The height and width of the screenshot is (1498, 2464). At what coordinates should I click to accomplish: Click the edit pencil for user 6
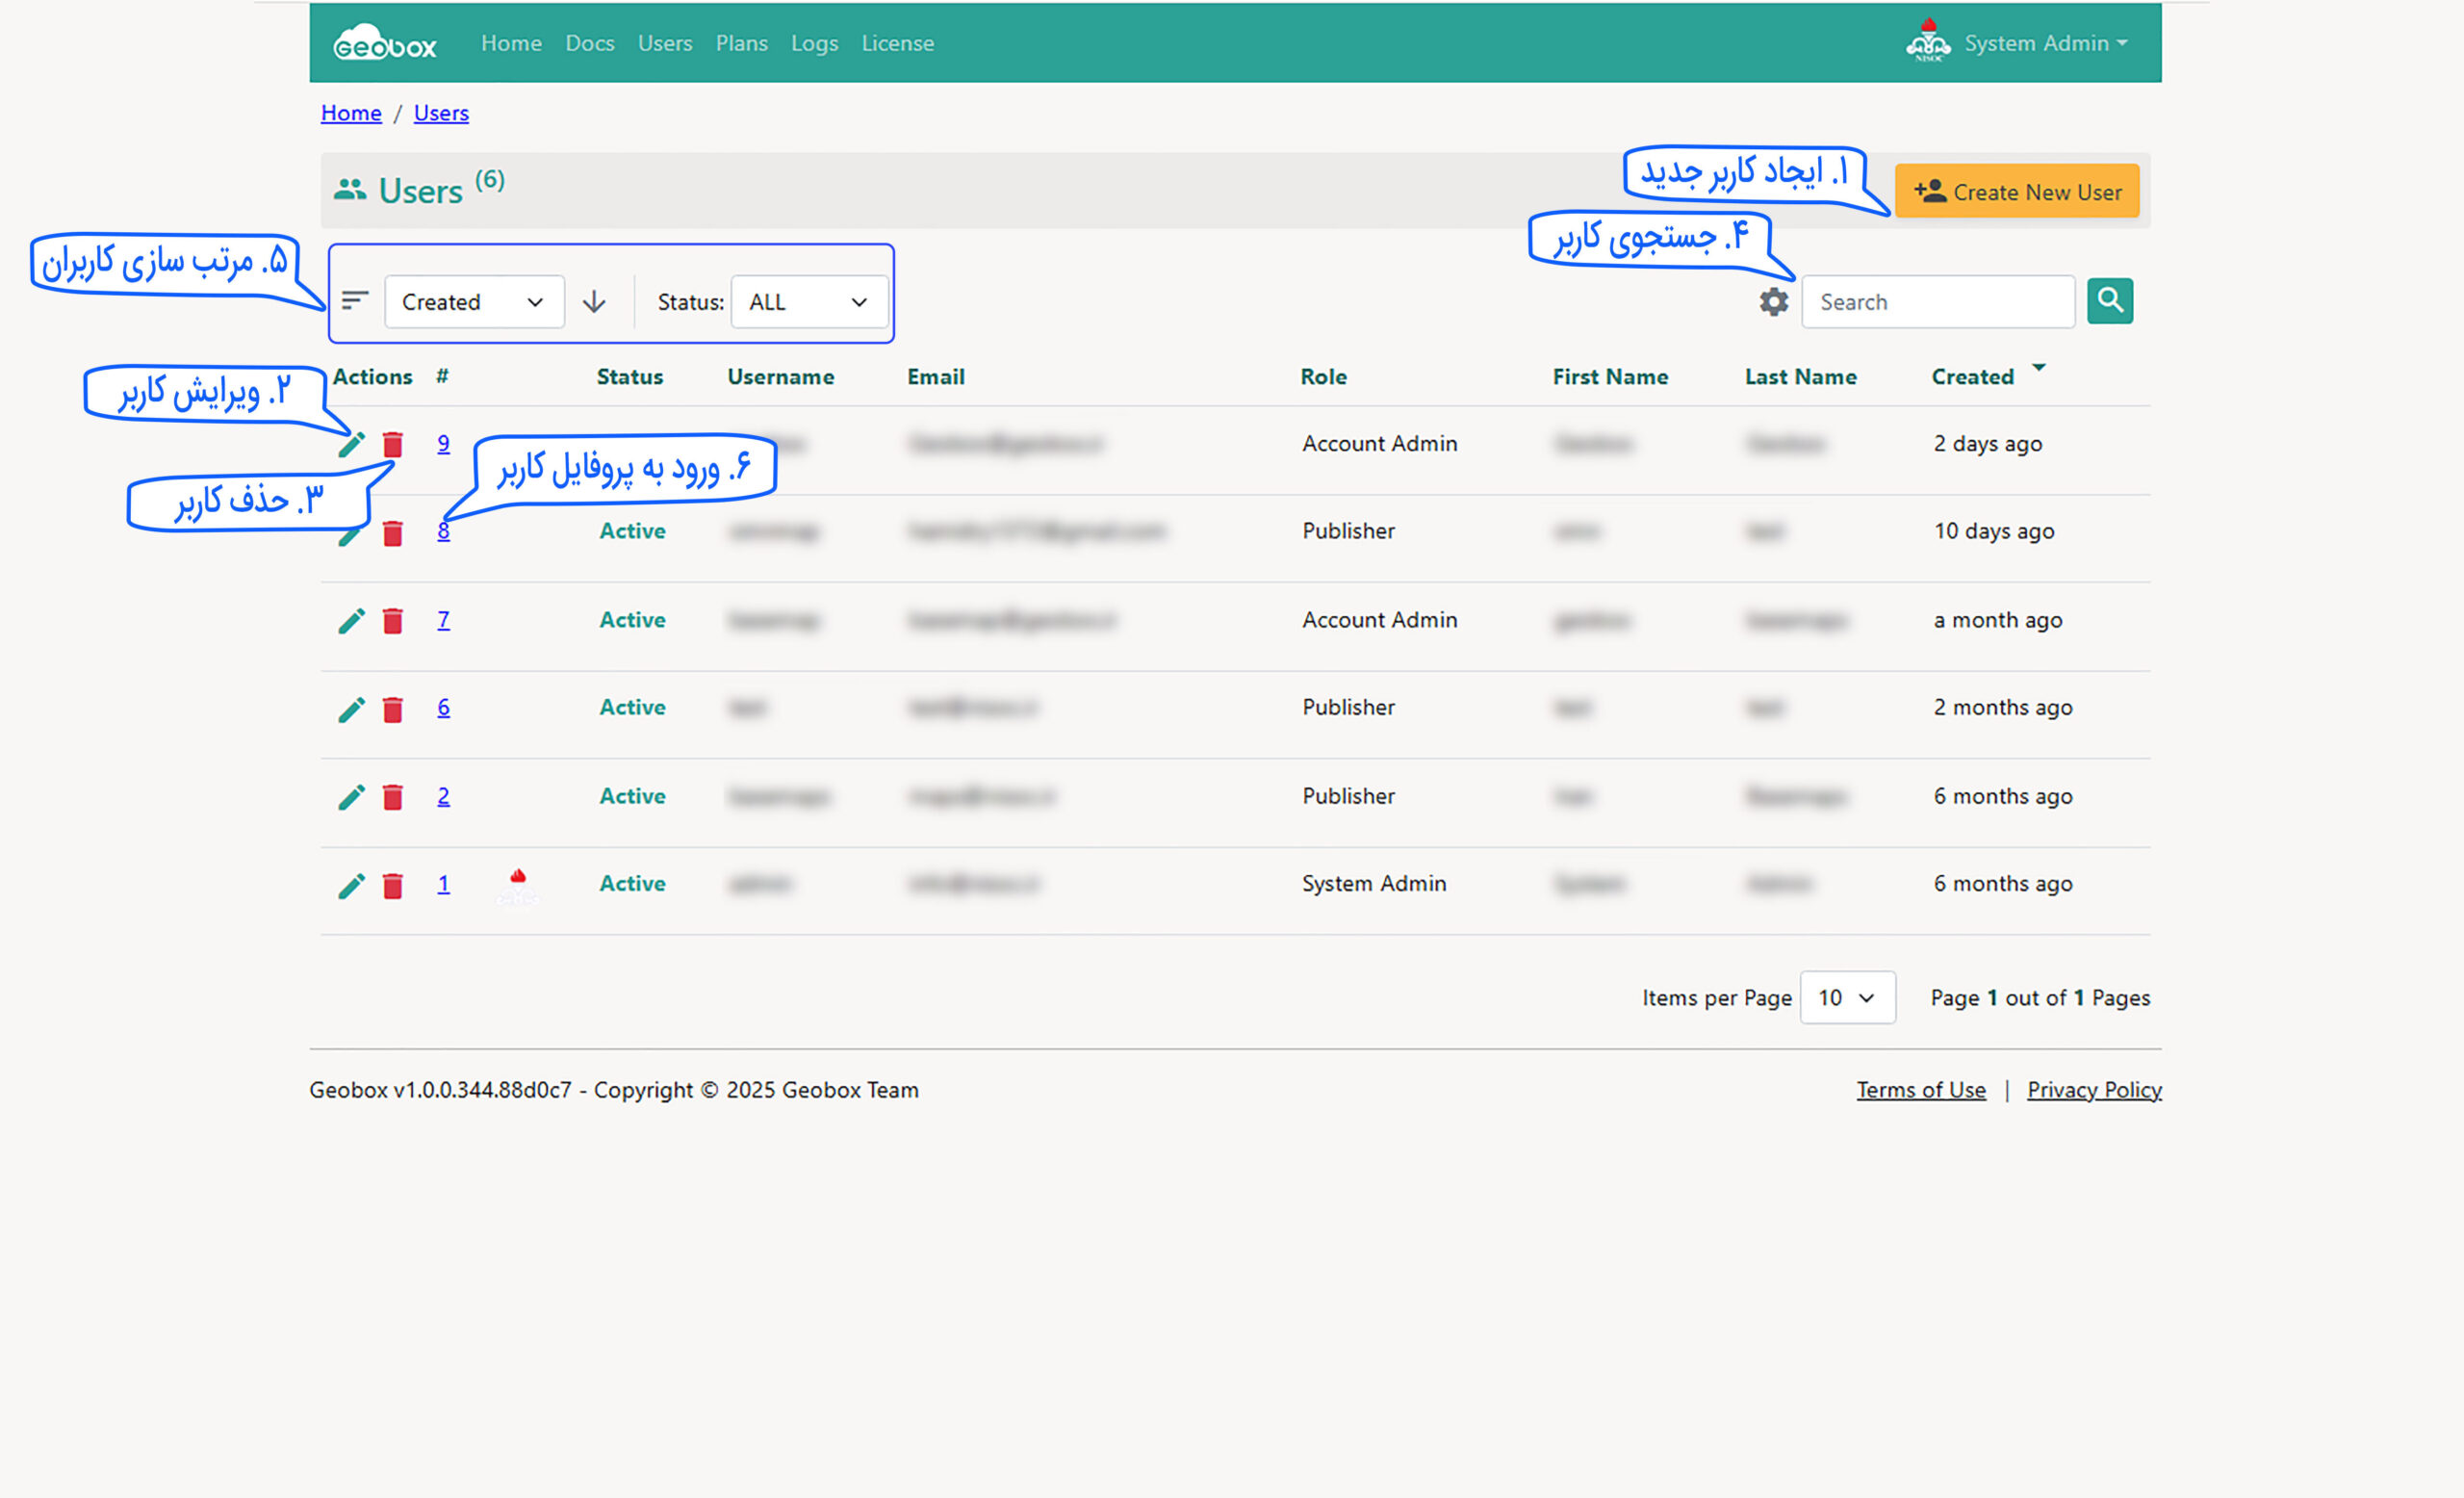[x=351, y=709]
